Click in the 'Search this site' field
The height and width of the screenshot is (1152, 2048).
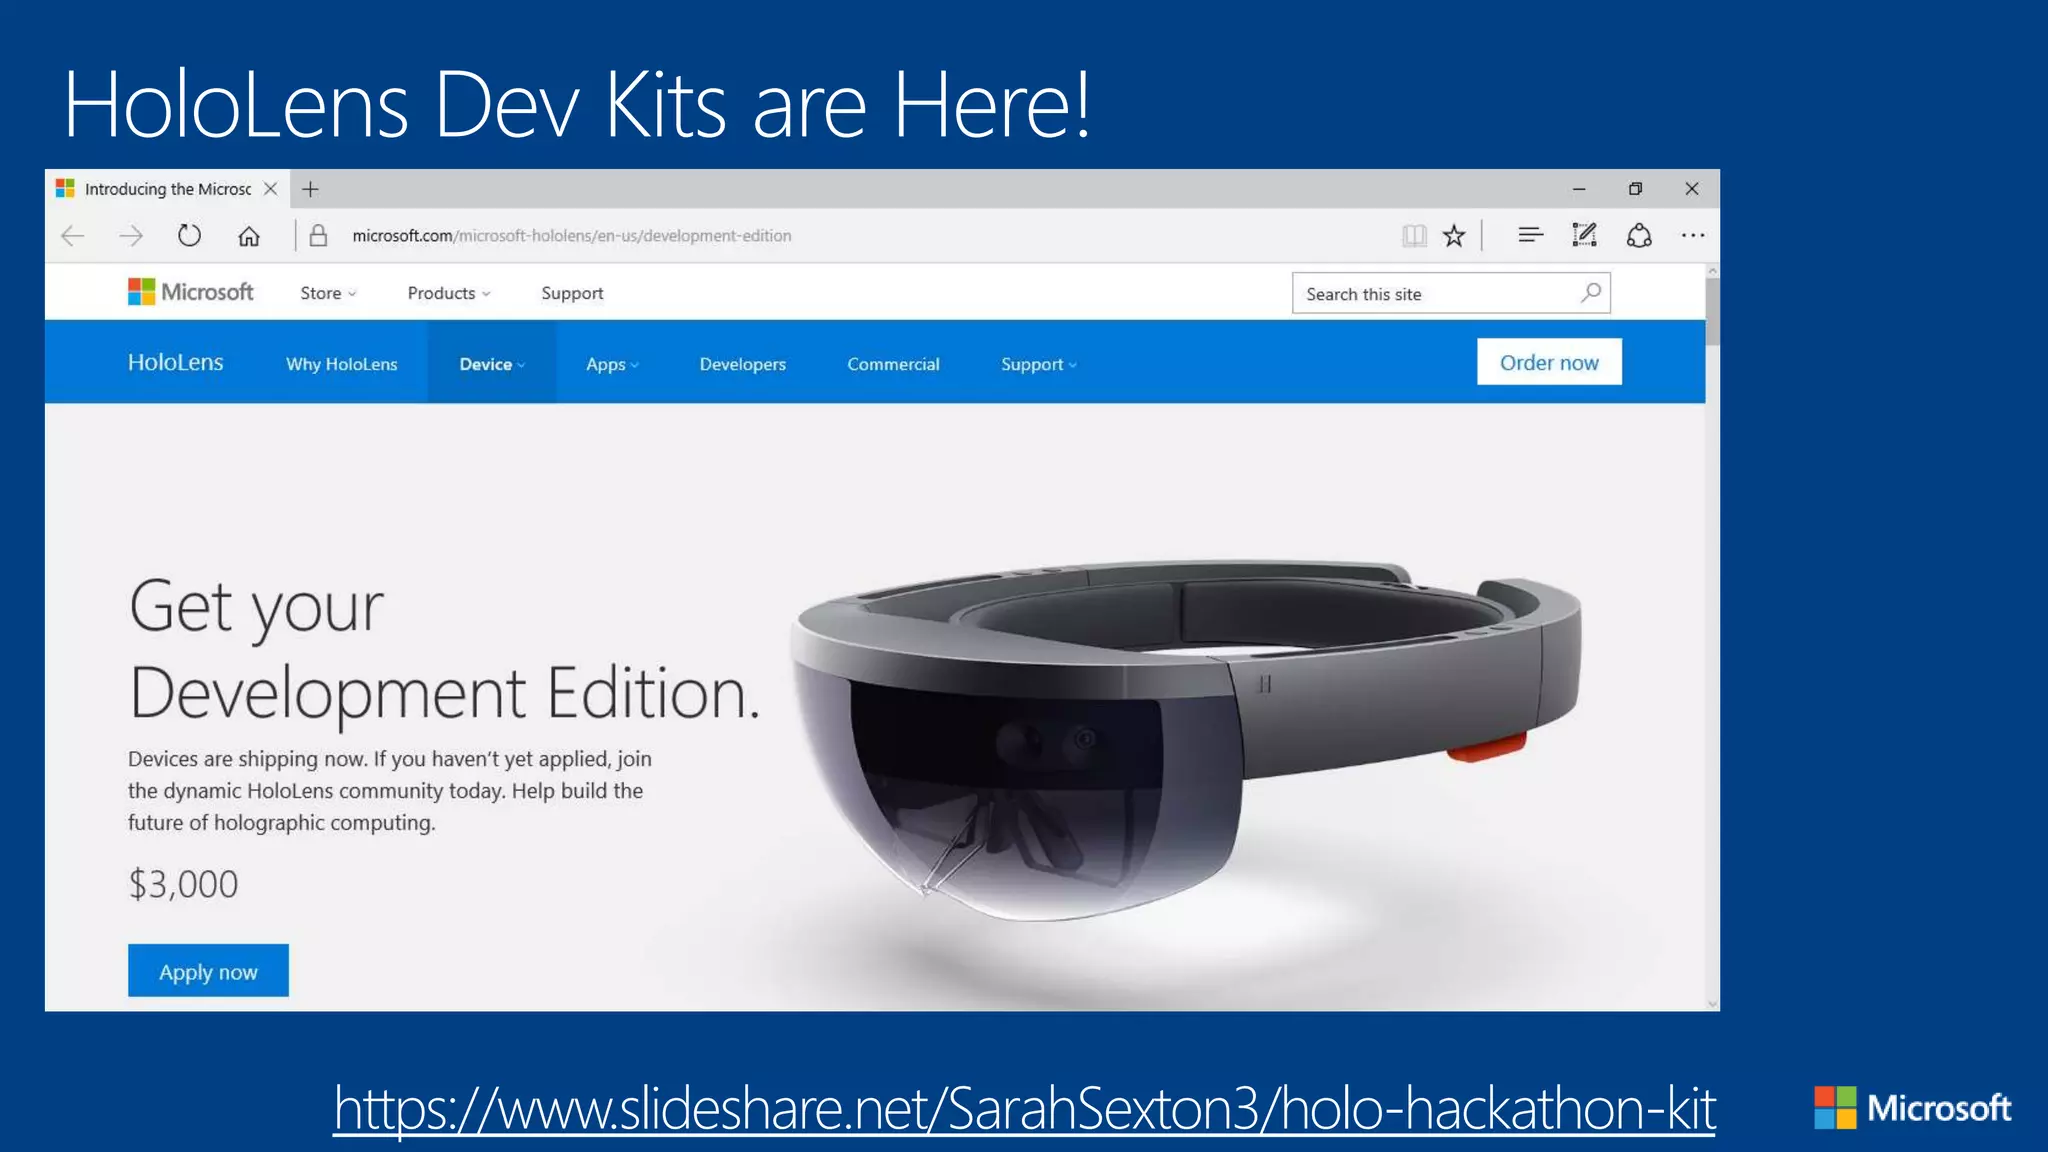1451,293
